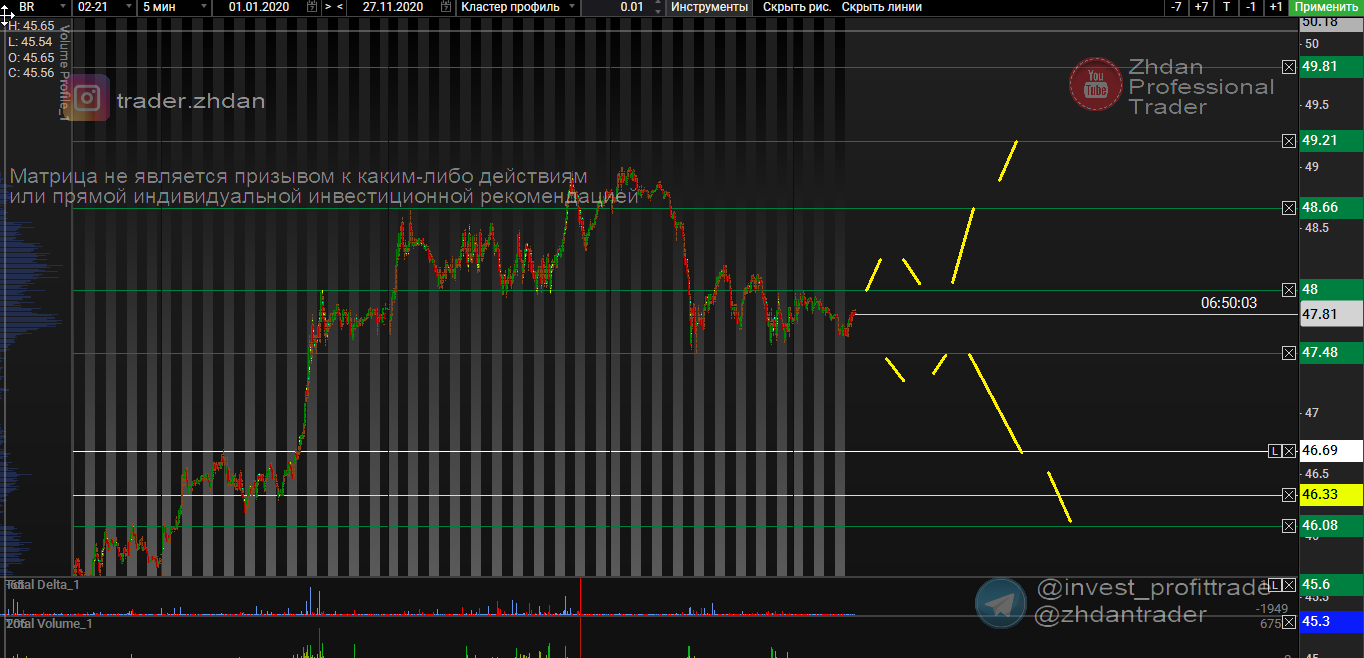
Task: Remove the 48 level line via X
Action: pyautogui.click(x=1289, y=290)
